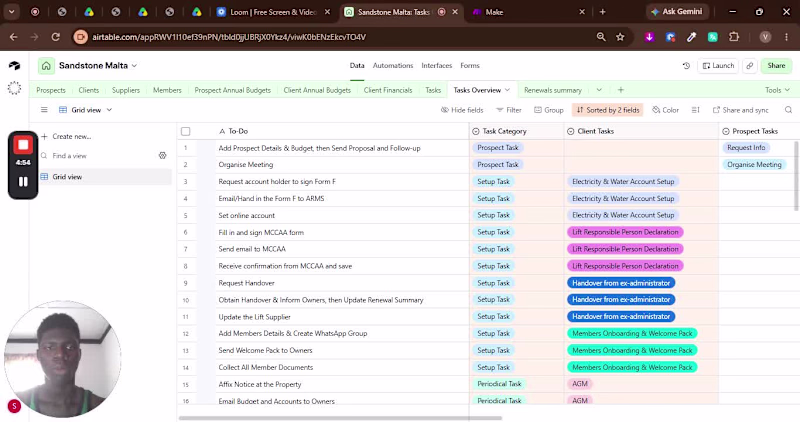Click the browser address bar URL
This screenshot has width=800, height=422.
tap(229, 37)
